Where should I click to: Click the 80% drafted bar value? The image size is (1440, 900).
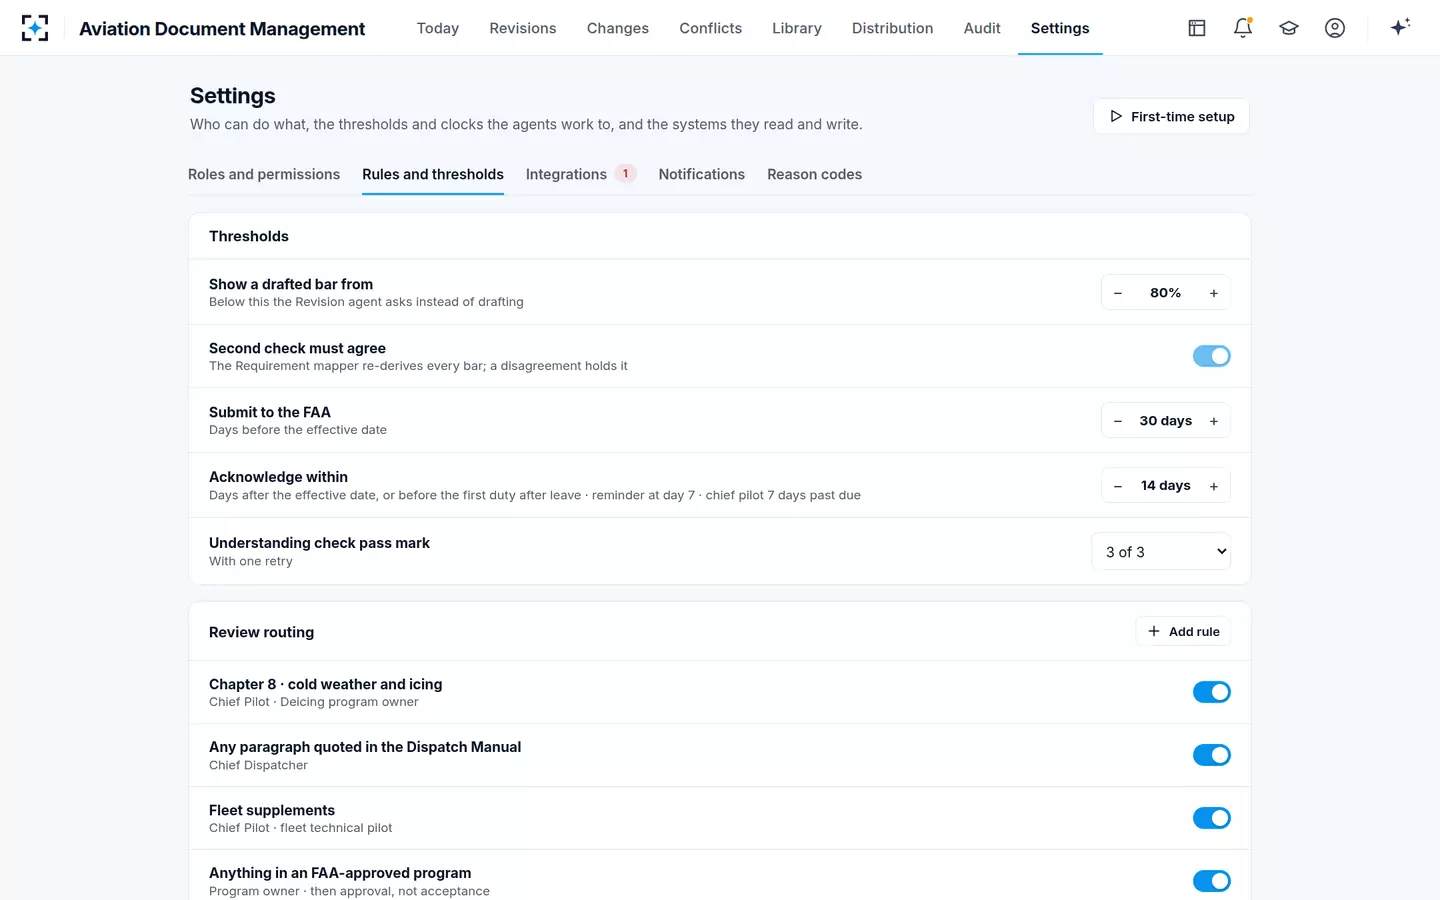(x=1166, y=293)
